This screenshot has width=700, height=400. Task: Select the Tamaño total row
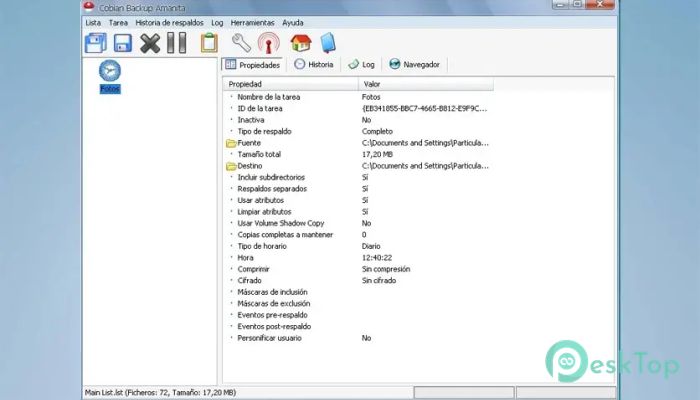[x=358, y=154]
